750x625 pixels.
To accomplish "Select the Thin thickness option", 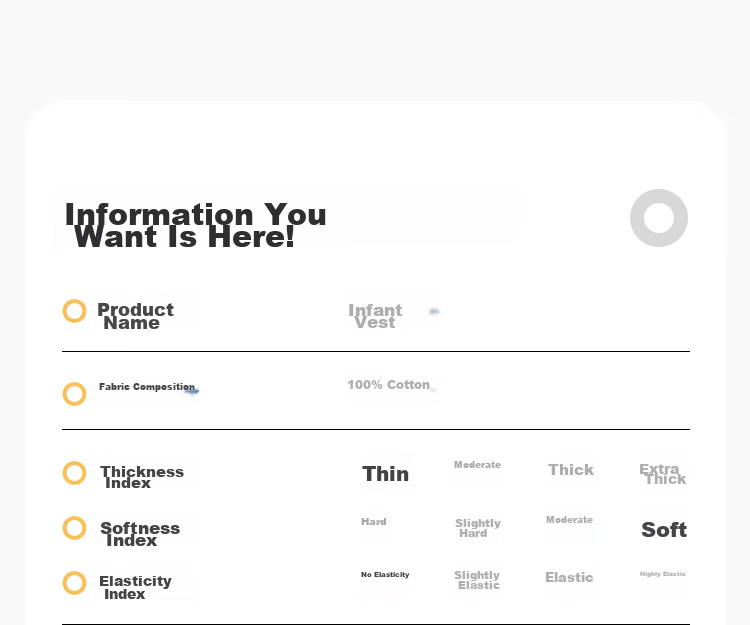I will coord(386,474).
